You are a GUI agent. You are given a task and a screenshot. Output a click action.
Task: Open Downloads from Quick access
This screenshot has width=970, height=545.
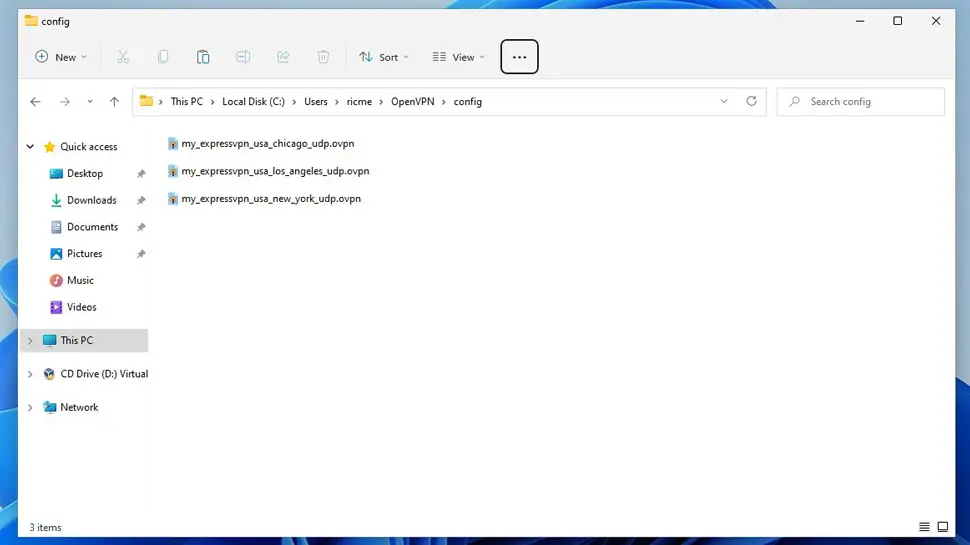tap(92, 200)
